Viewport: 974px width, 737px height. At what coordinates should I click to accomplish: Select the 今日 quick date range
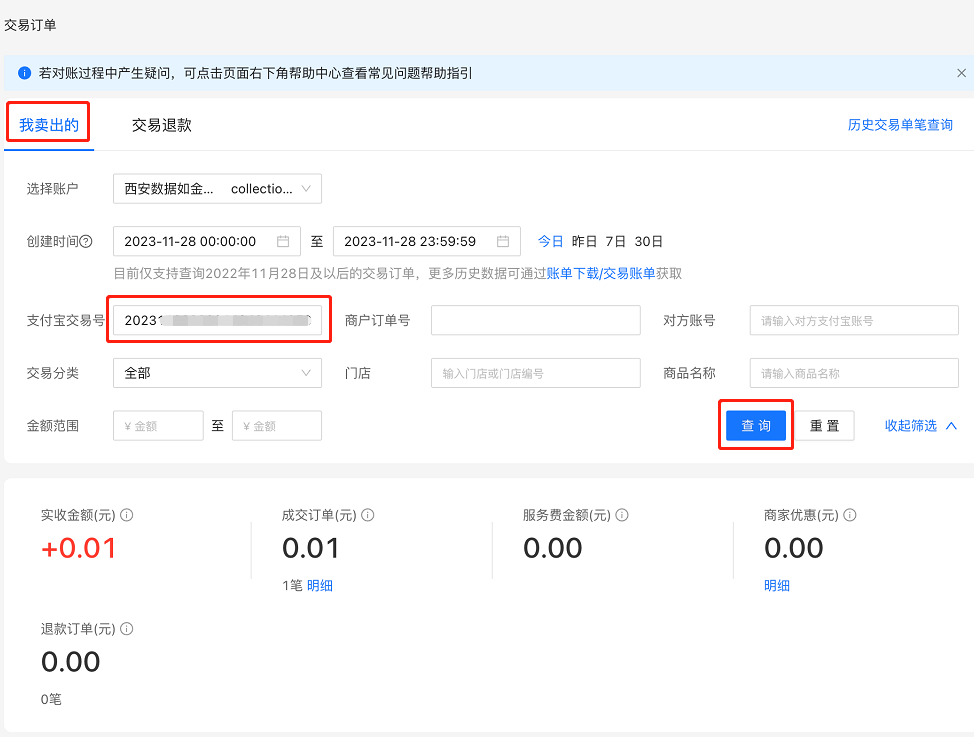click(x=550, y=241)
